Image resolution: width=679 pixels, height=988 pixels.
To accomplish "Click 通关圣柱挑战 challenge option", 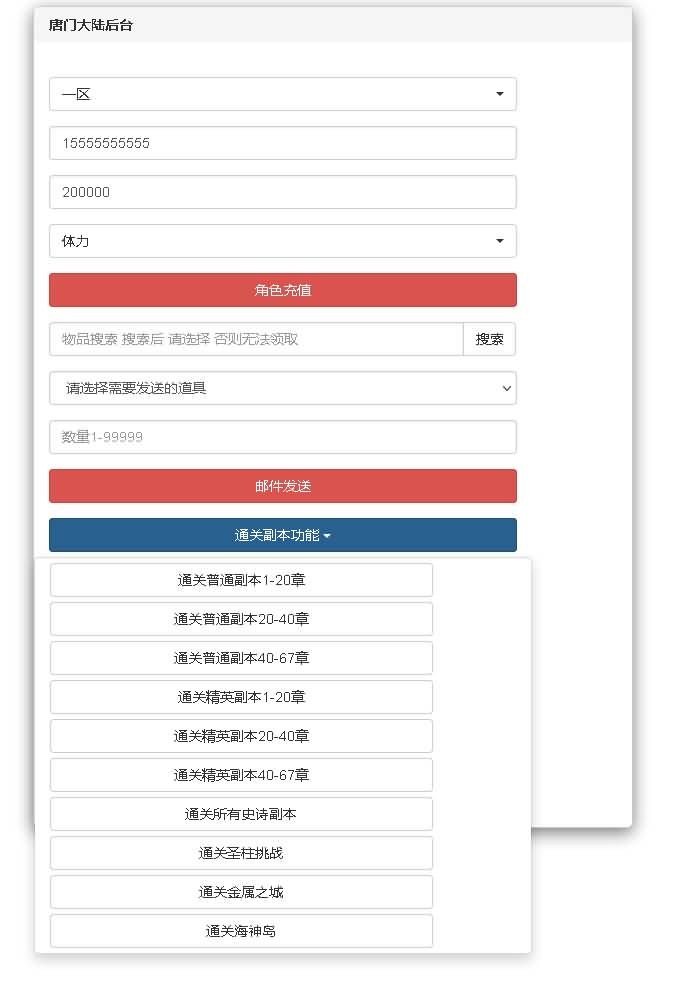I will pos(240,852).
